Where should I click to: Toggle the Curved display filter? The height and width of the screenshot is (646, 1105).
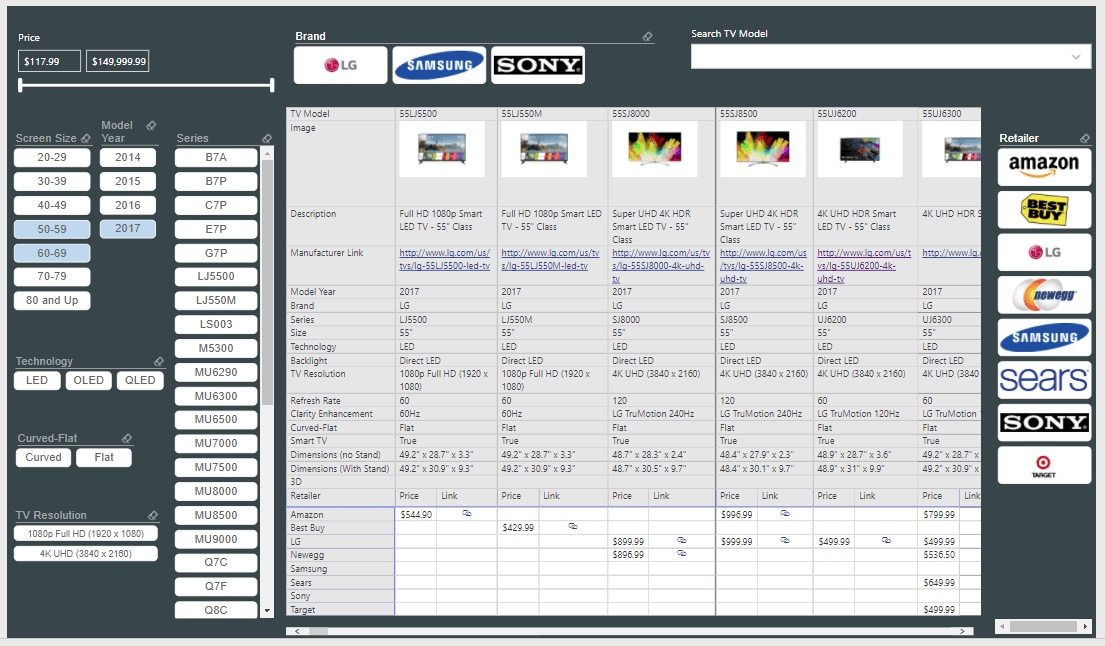[44, 457]
